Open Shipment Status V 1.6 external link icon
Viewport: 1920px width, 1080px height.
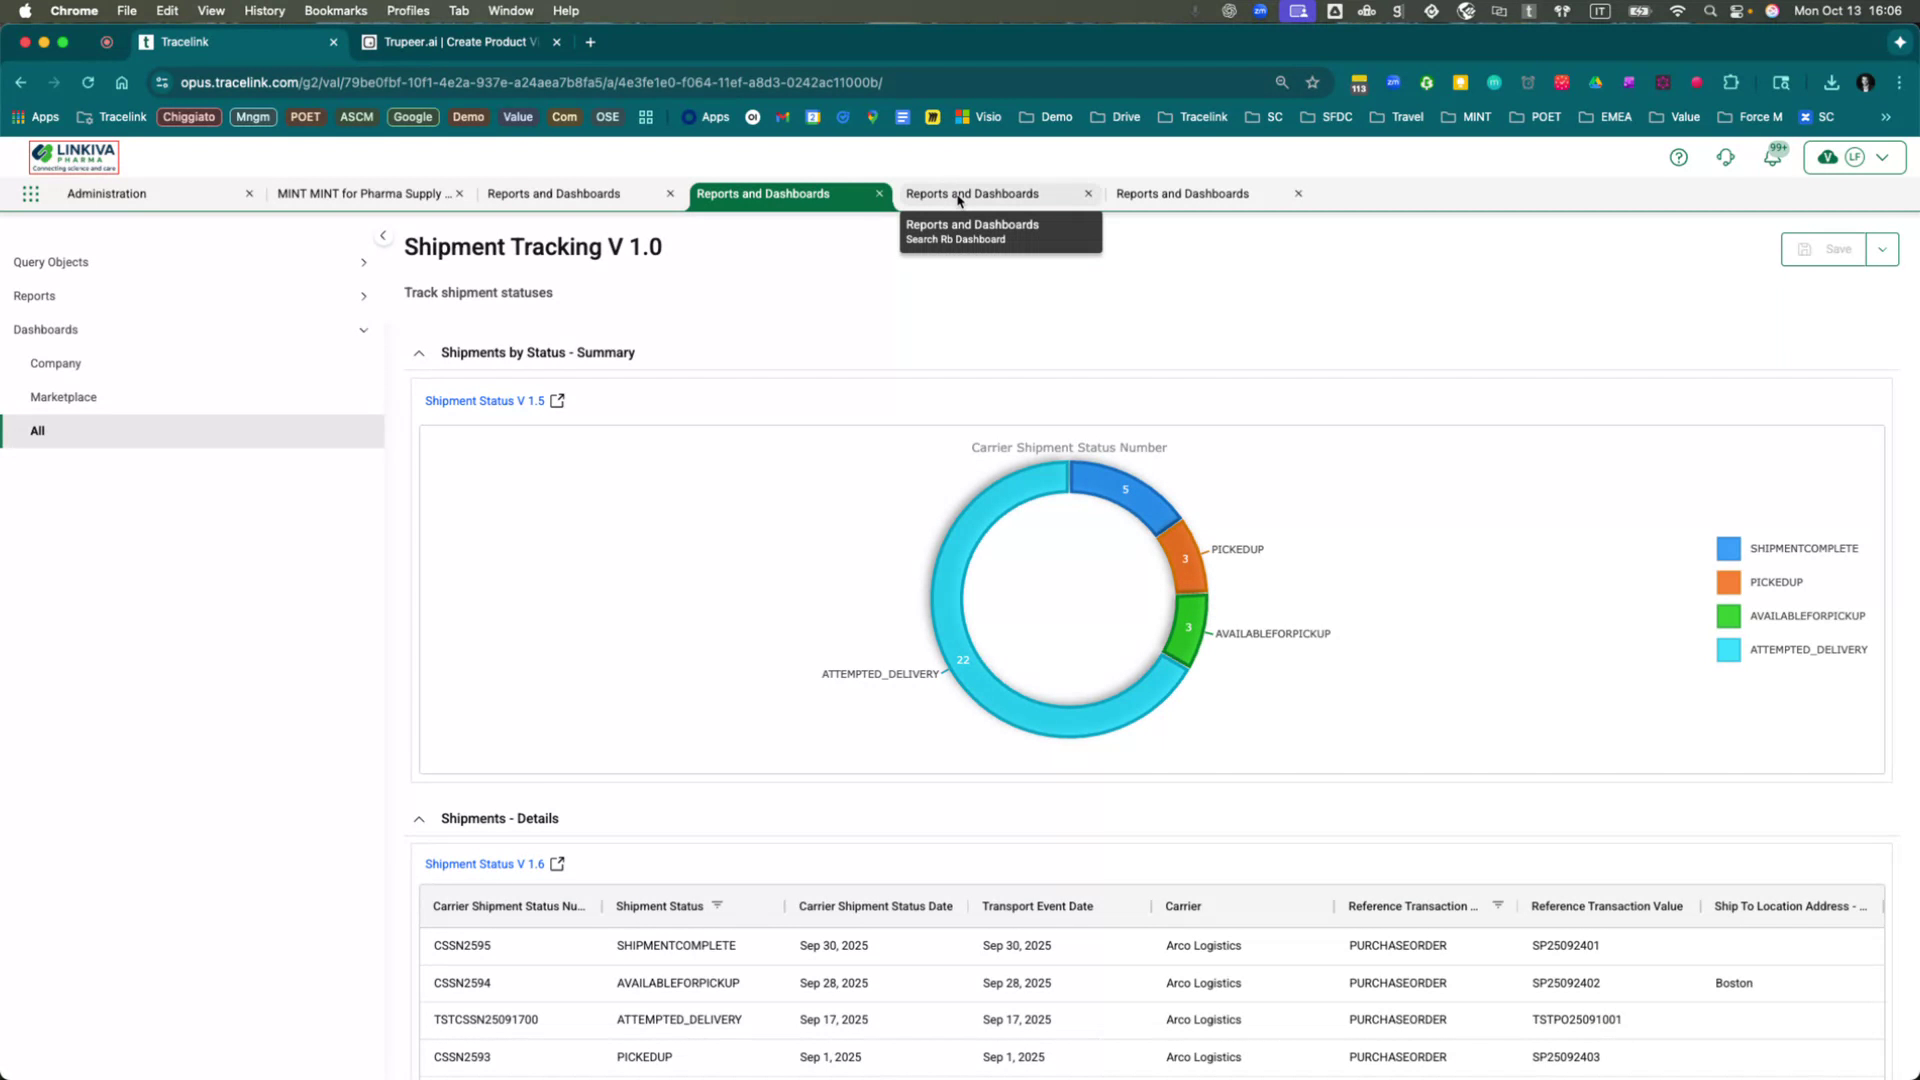(x=557, y=864)
